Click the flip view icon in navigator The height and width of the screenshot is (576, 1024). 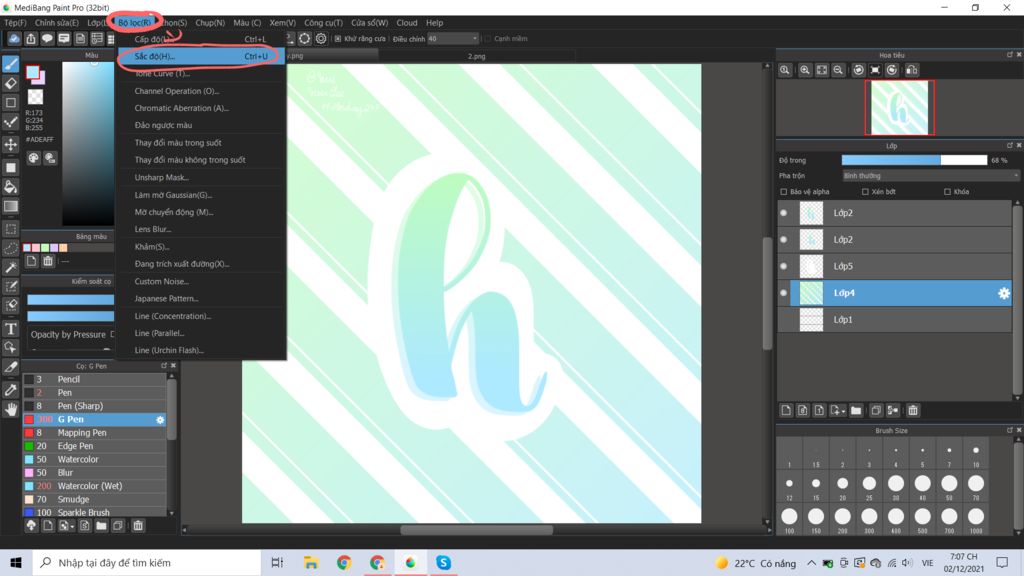pos(912,70)
